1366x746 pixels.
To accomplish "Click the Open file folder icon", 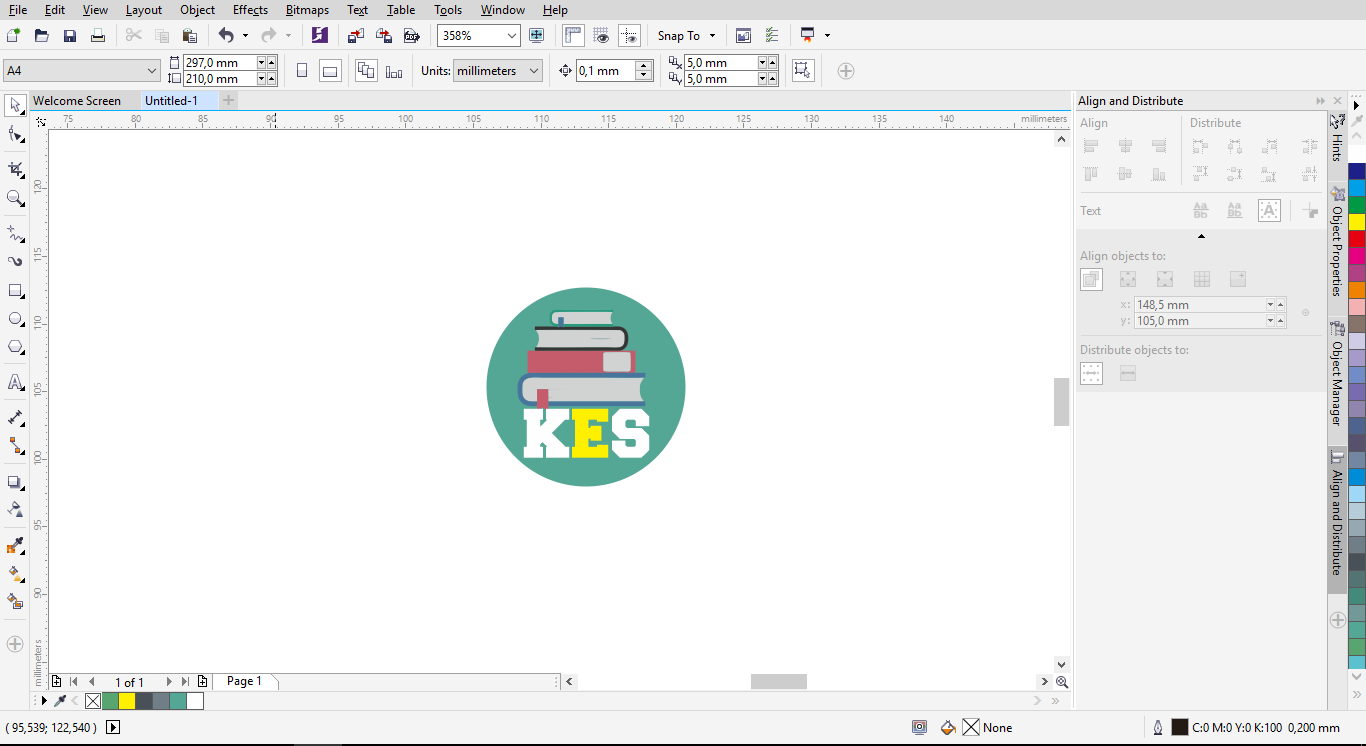I will (41, 35).
